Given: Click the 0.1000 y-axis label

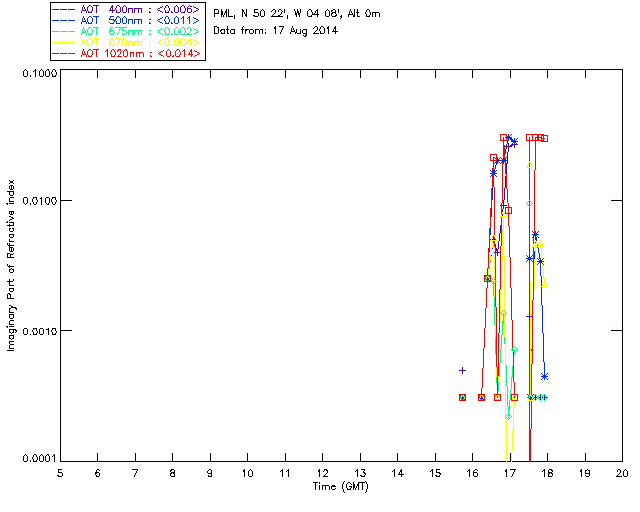Looking at the screenshot, I should (x=39, y=73).
